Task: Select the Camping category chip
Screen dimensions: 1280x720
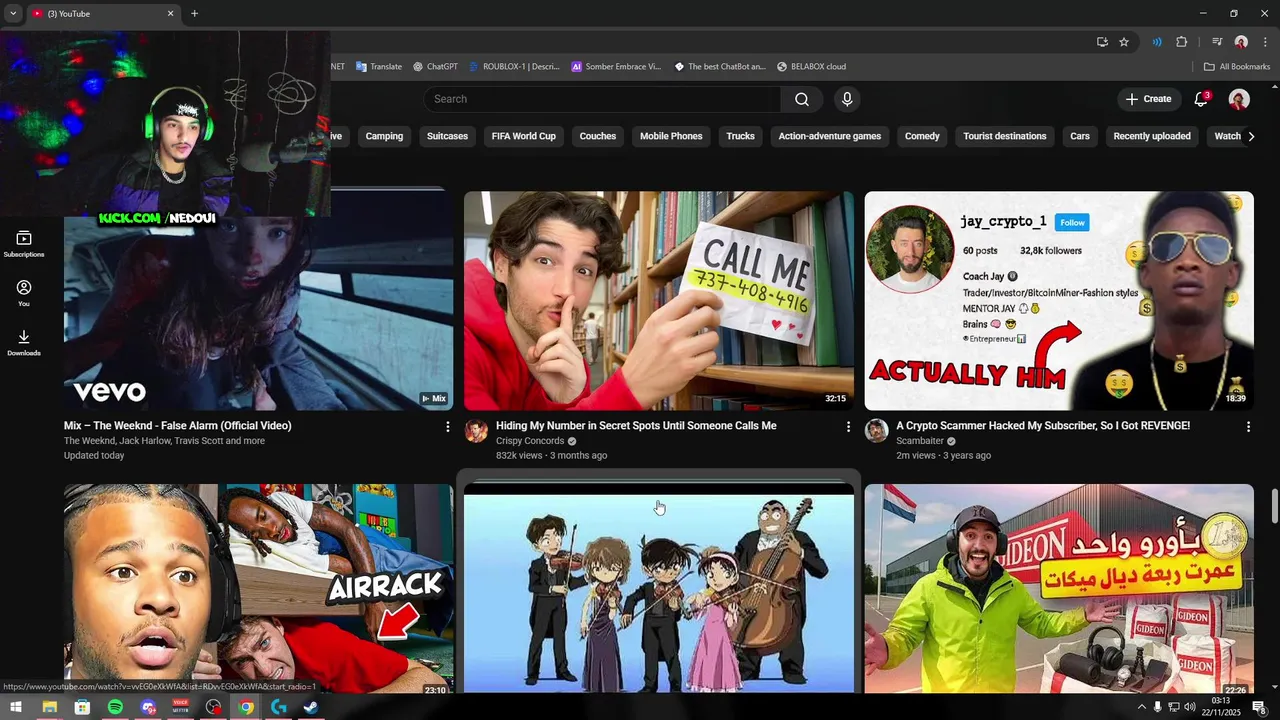Action: (384, 136)
